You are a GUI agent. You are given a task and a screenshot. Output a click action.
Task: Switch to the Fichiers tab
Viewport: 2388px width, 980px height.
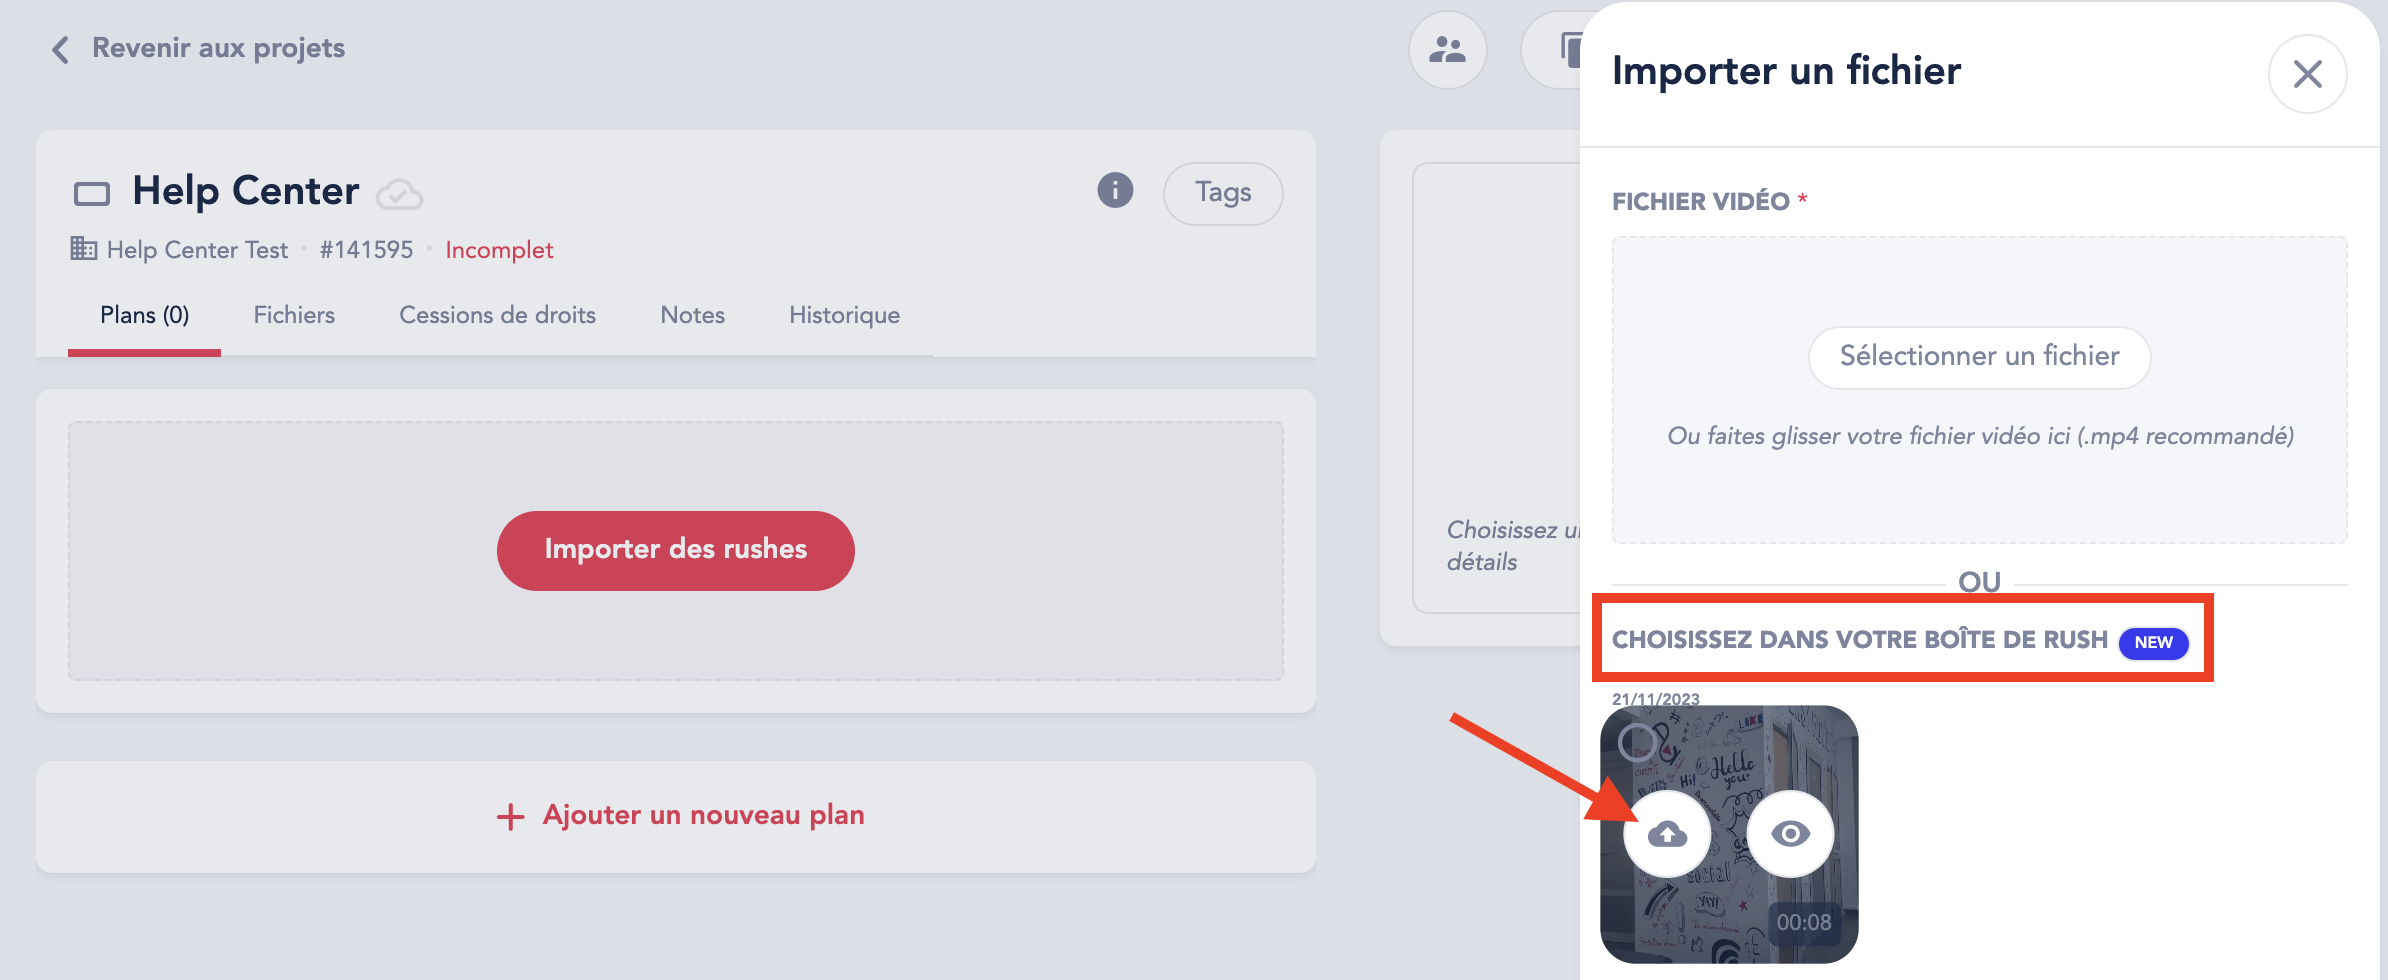pos(294,315)
